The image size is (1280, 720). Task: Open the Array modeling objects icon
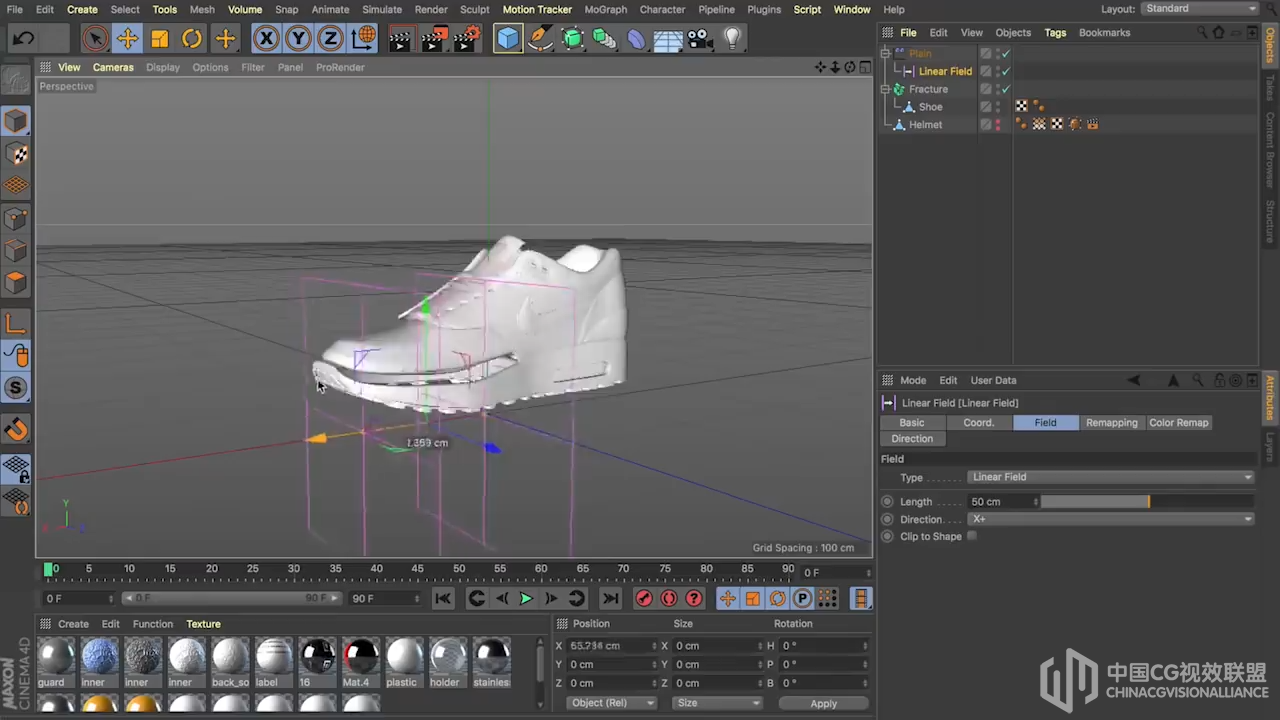coord(604,39)
